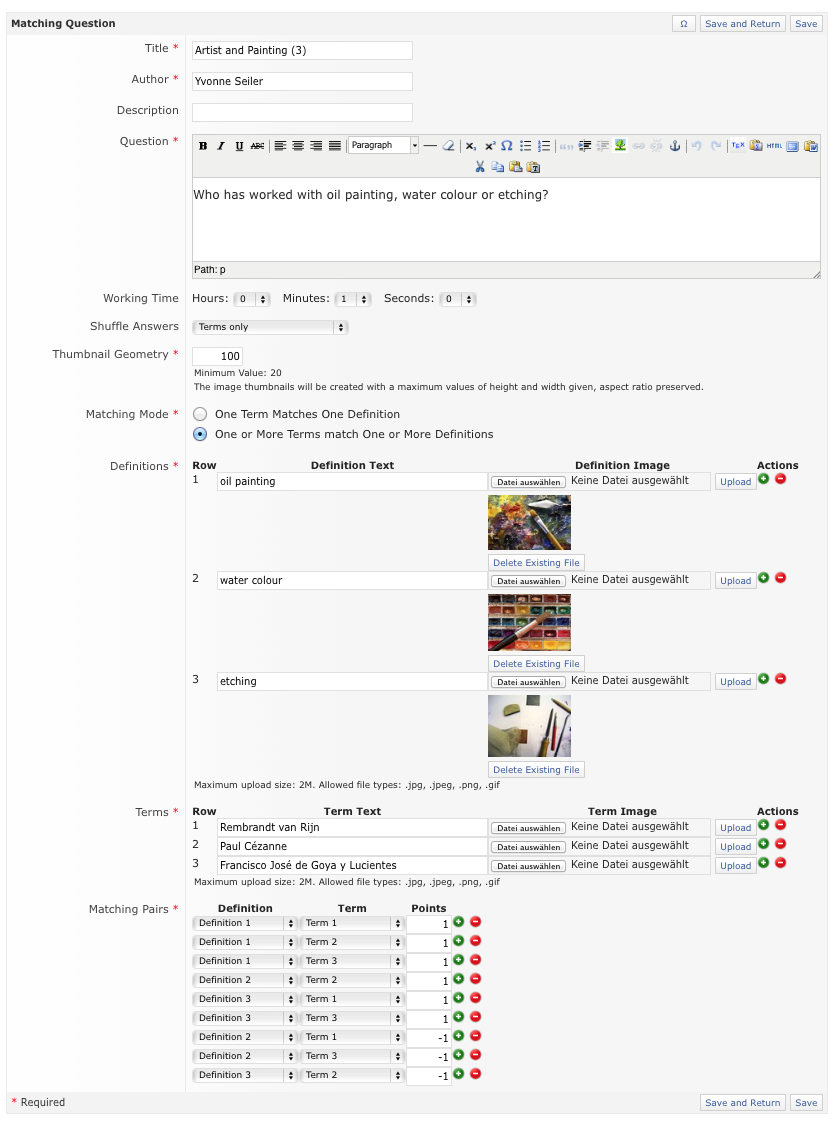839x1123 pixels.
Task: Insert a horizontal rule
Action: 430,146
